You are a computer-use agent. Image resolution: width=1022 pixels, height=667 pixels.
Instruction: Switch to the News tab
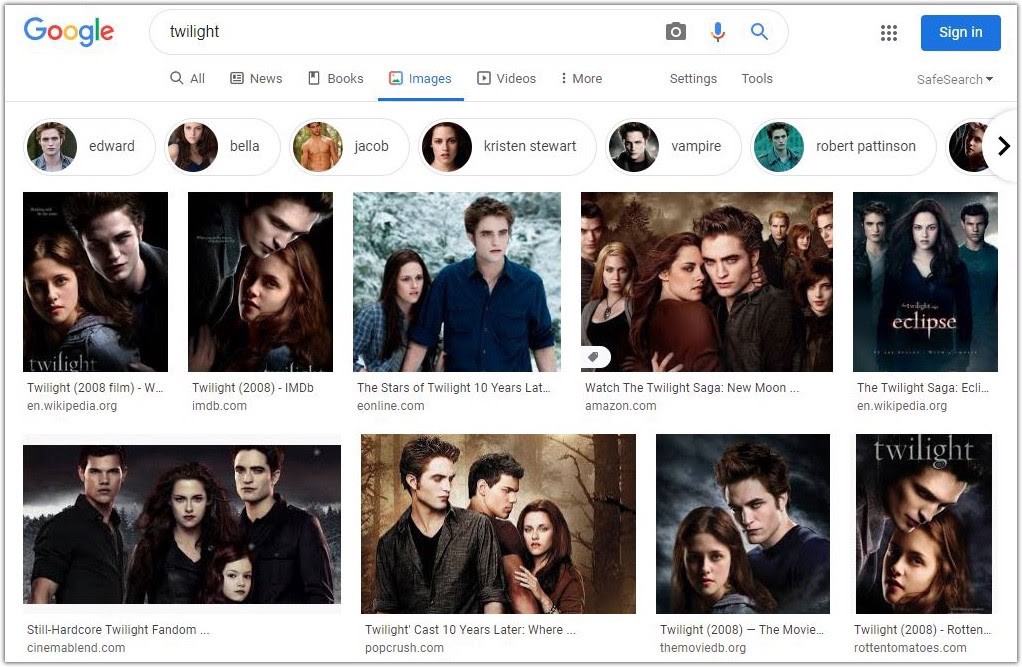256,79
